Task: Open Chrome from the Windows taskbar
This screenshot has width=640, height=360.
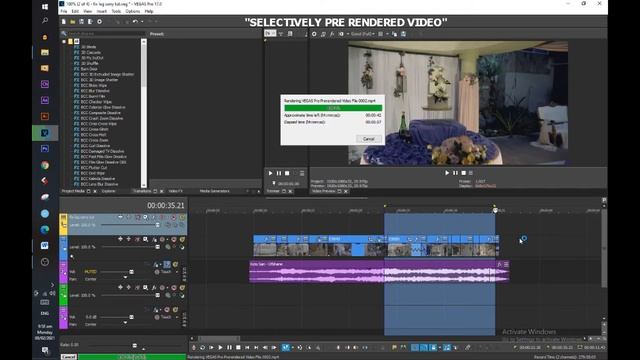Action: click(45, 165)
